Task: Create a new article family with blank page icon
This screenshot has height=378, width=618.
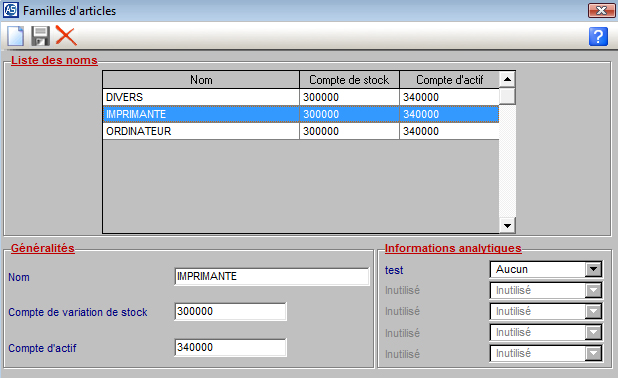Action: (16, 36)
